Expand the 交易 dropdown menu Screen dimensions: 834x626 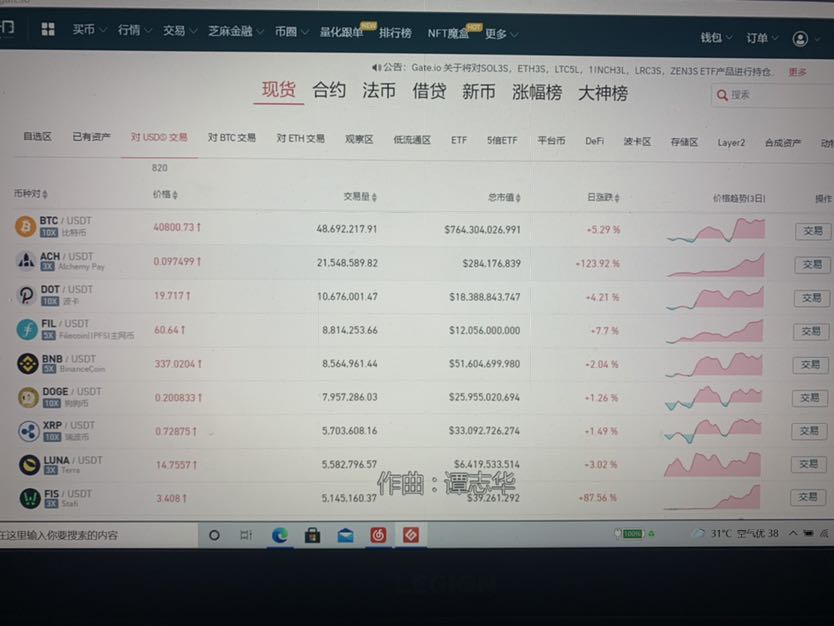[180, 31]
